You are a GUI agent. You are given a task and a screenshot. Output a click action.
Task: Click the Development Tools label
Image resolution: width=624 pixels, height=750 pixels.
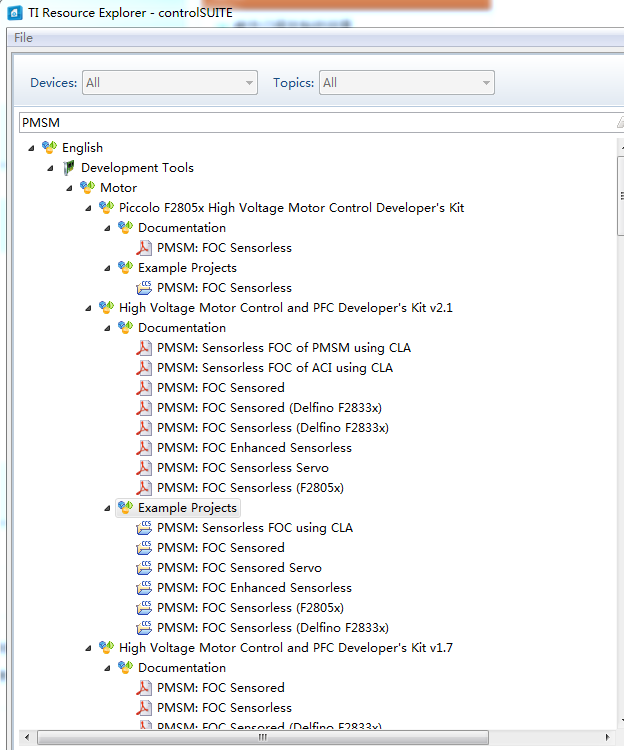tap(137, 168)
